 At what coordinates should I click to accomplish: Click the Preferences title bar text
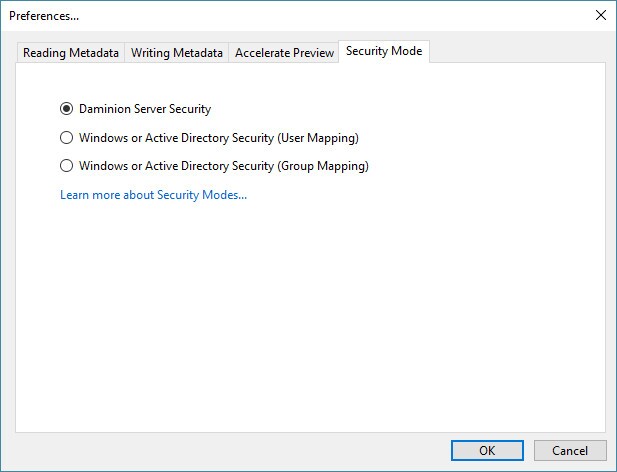point(44,16)
